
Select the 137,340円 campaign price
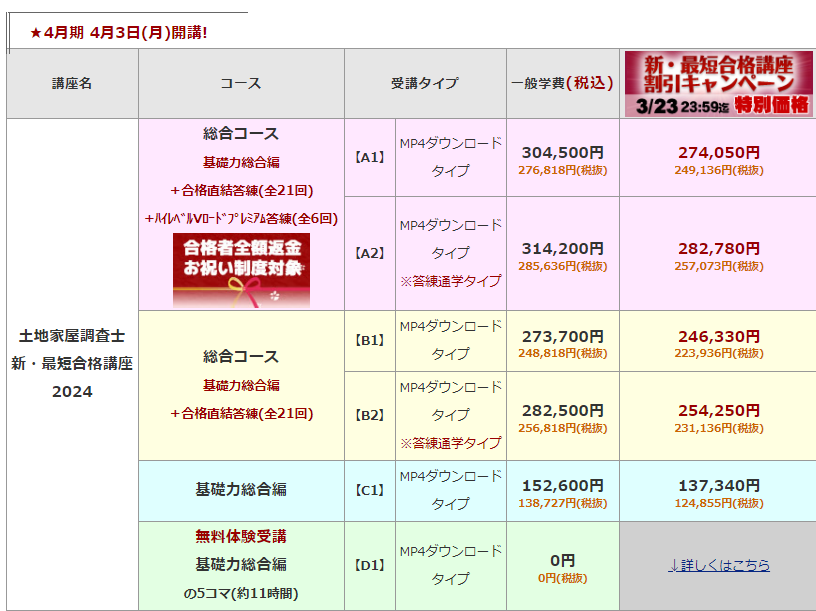[719, 486]
